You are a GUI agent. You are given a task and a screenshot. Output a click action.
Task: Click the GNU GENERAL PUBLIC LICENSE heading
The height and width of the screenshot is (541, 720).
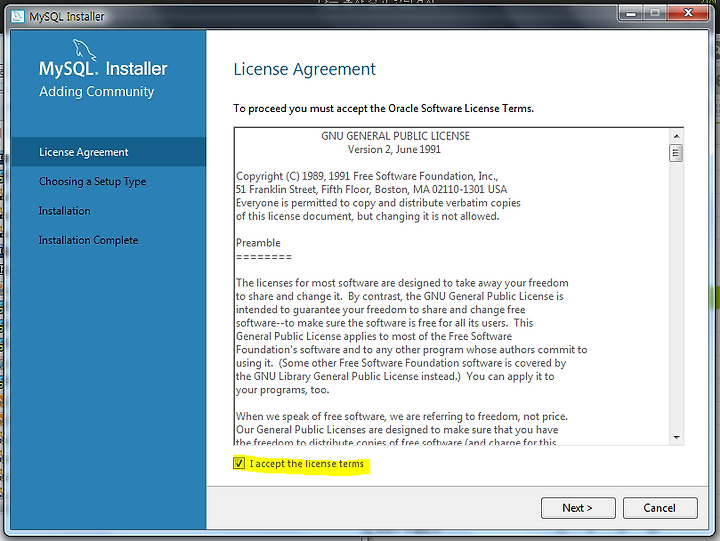click(x=395, y=136)
